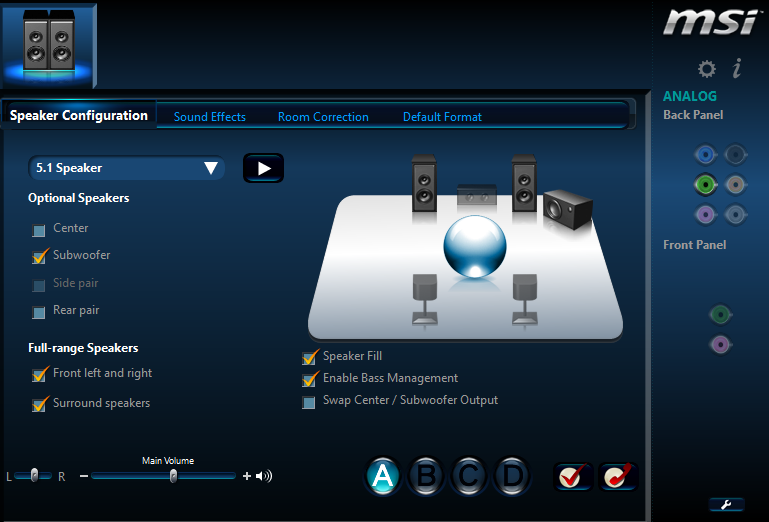
Task: Click the Main Volume slider handle
Action: click(x=173, y=476)
